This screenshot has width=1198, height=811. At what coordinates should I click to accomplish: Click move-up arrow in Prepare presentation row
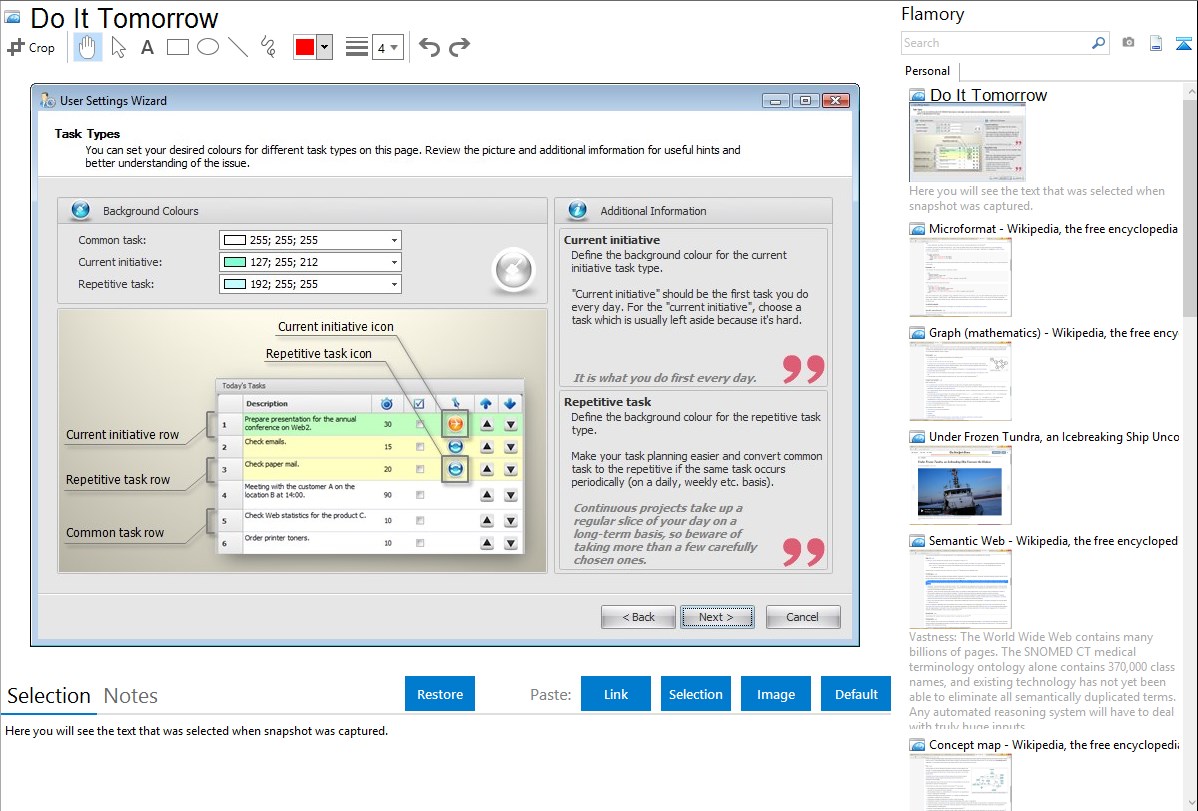pos(487,424)
